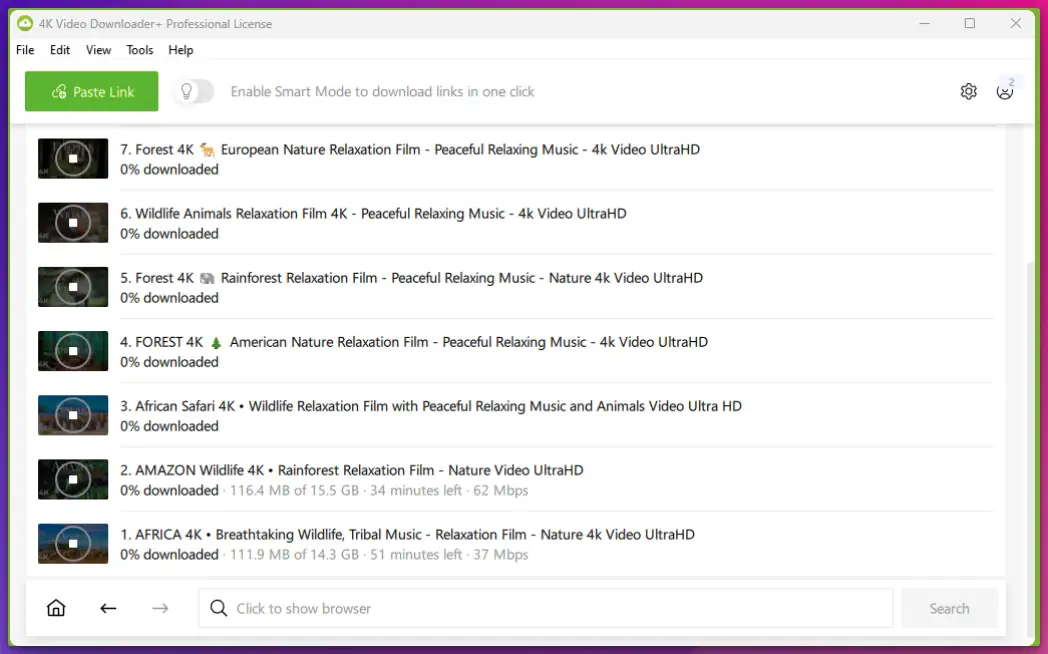This screenshot has height=654, width=1048.
Task: Click the home icon in the browser bar
Action: coord(56,607)
